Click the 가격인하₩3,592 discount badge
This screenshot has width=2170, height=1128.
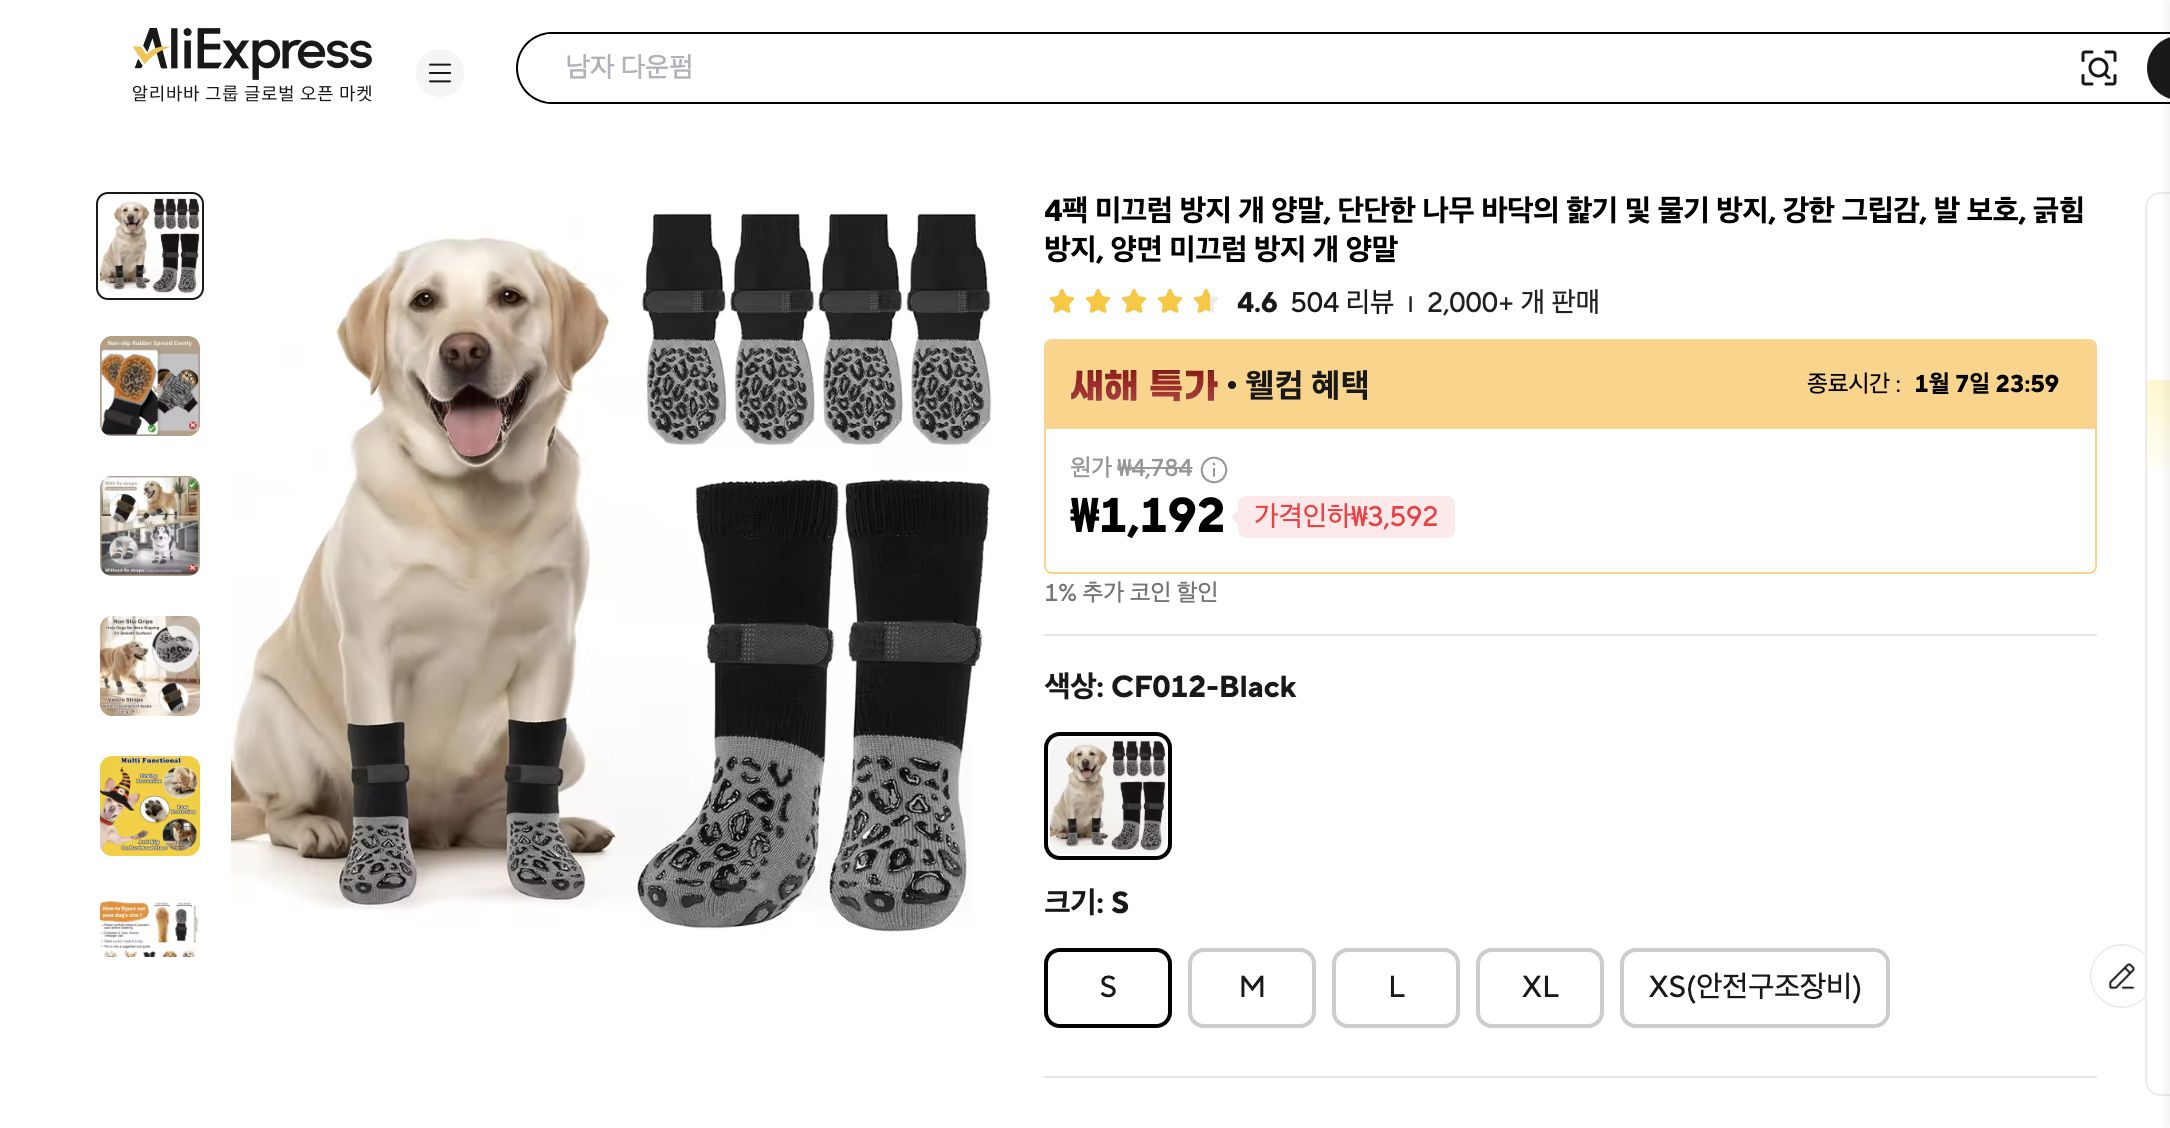click(1347, 516)
